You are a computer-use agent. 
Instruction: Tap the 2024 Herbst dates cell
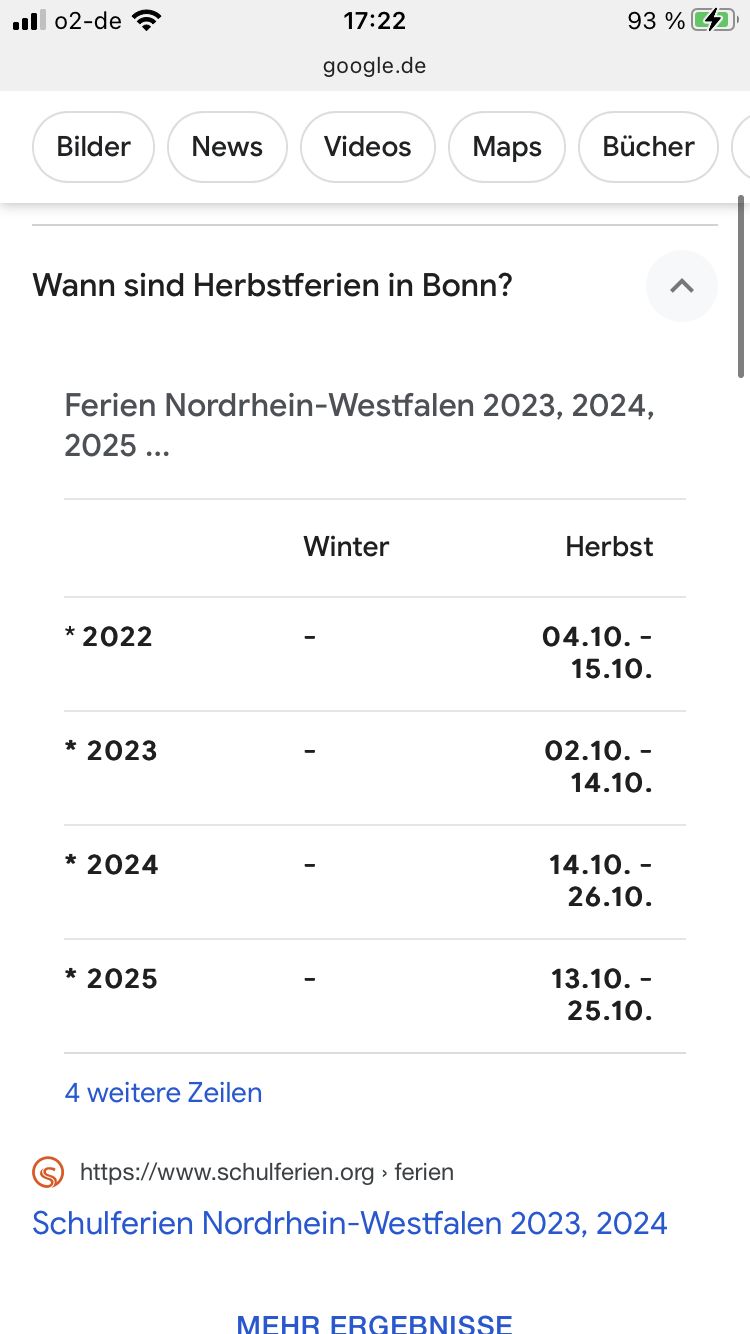click(600, 881)
